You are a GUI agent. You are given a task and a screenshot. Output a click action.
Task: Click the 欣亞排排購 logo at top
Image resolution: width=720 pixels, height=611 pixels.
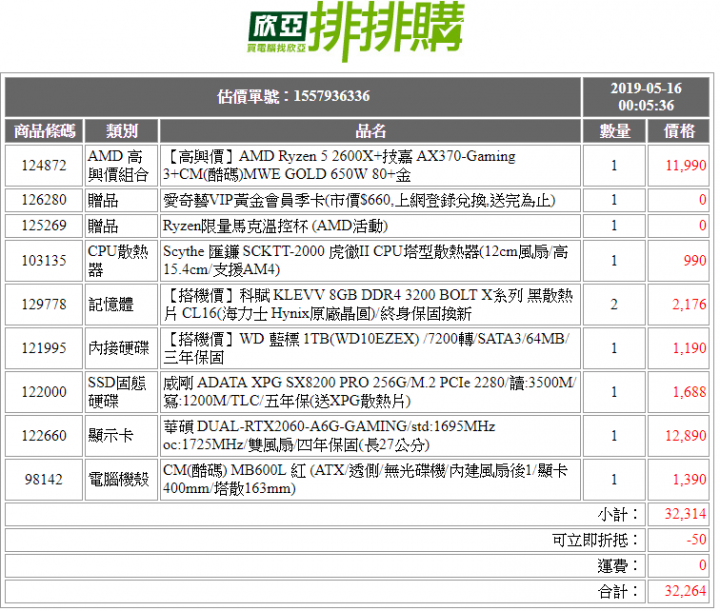(x=356, y=31)
